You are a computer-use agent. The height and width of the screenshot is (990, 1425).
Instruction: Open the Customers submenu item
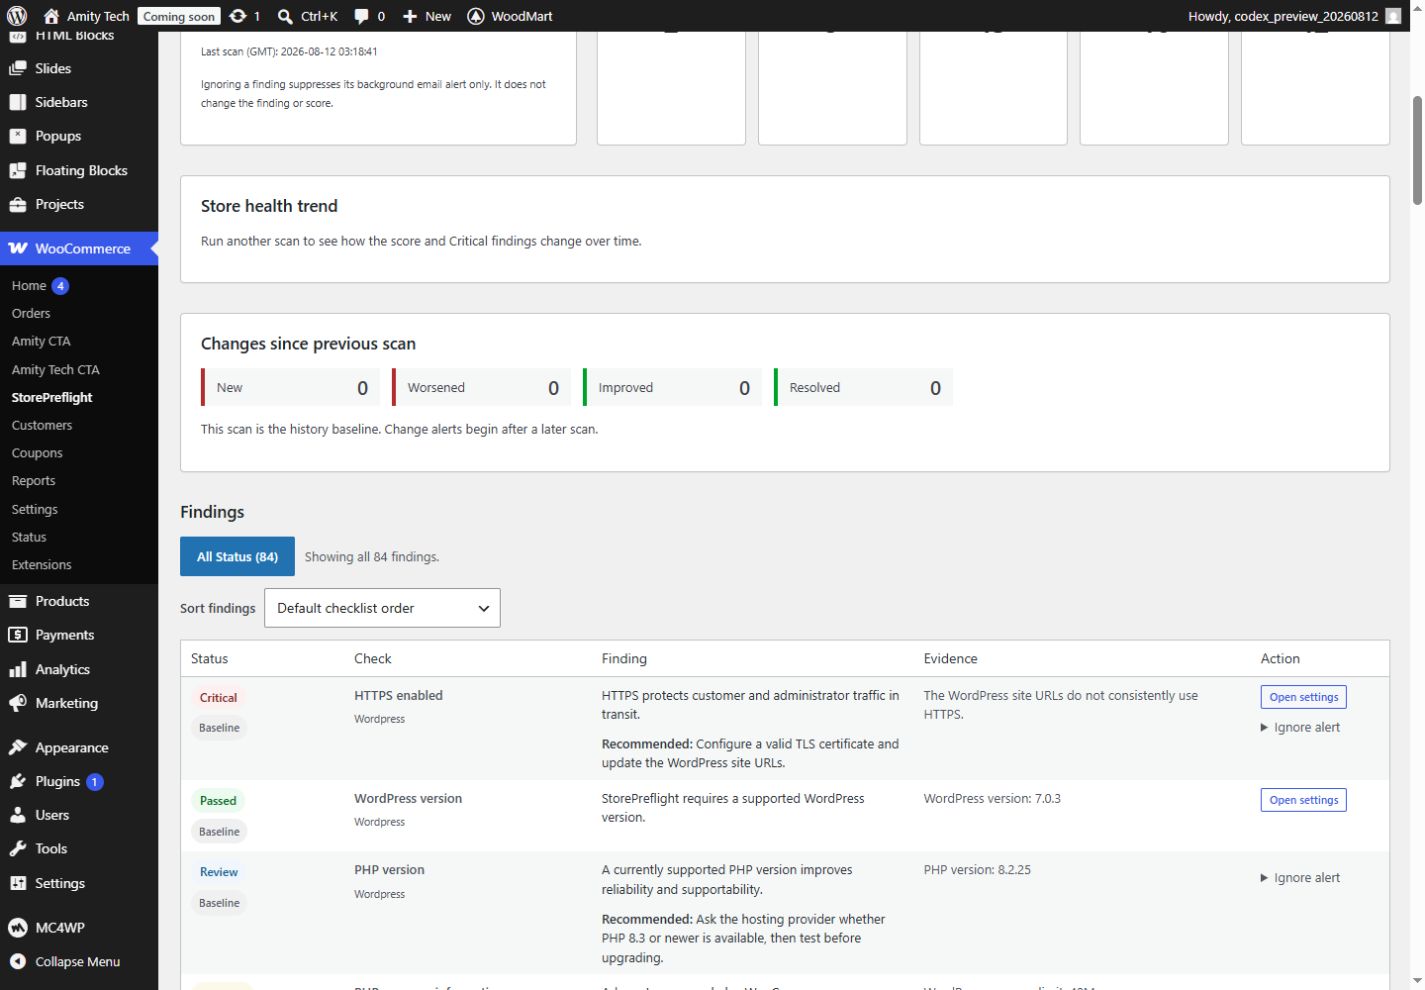[x=42, y=425]
